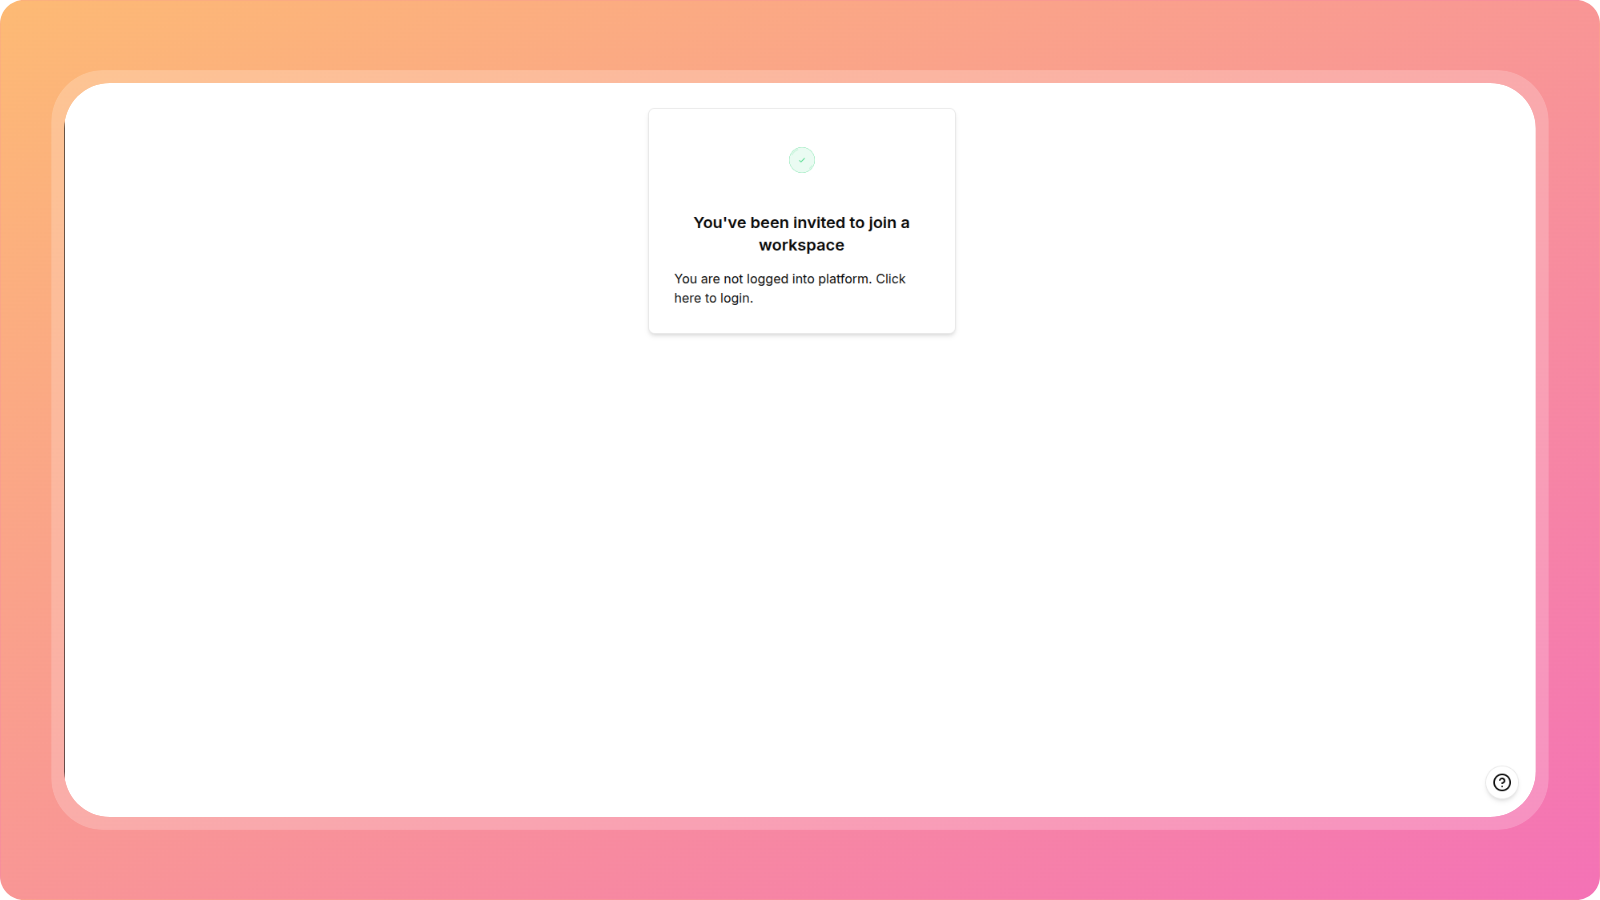Click the orange gradient background top-left corner
The width and height of the screenshot is (1600, 900).
[x=25, y=25]
